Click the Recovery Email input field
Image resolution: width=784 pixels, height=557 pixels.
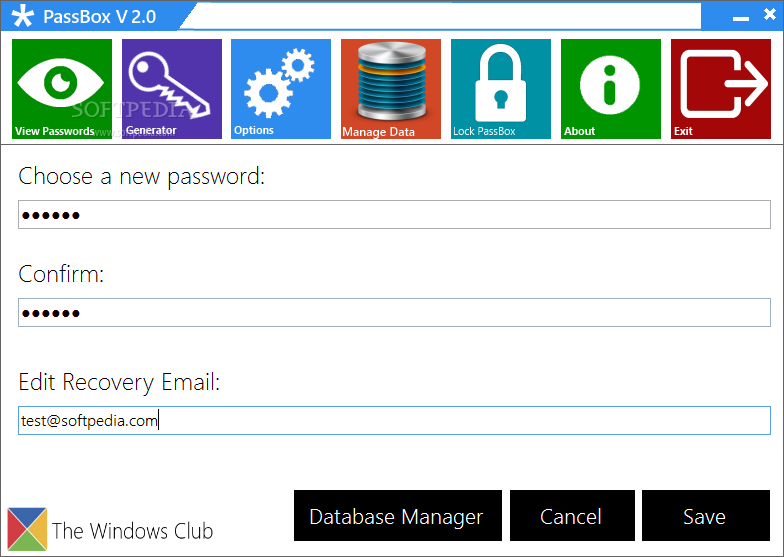point(394,420)
